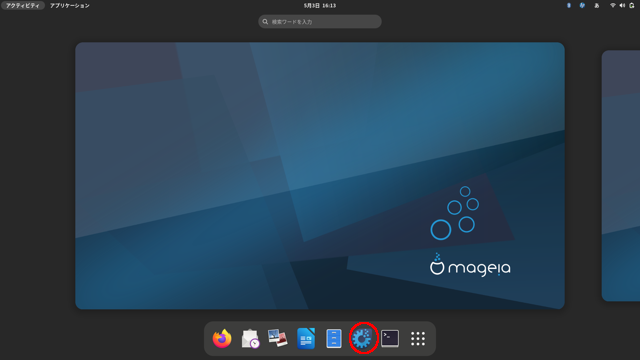This screenshot has height=360, width=640.
Task: Open the Shotwell photo manager icon
Action: click(278, 338)
